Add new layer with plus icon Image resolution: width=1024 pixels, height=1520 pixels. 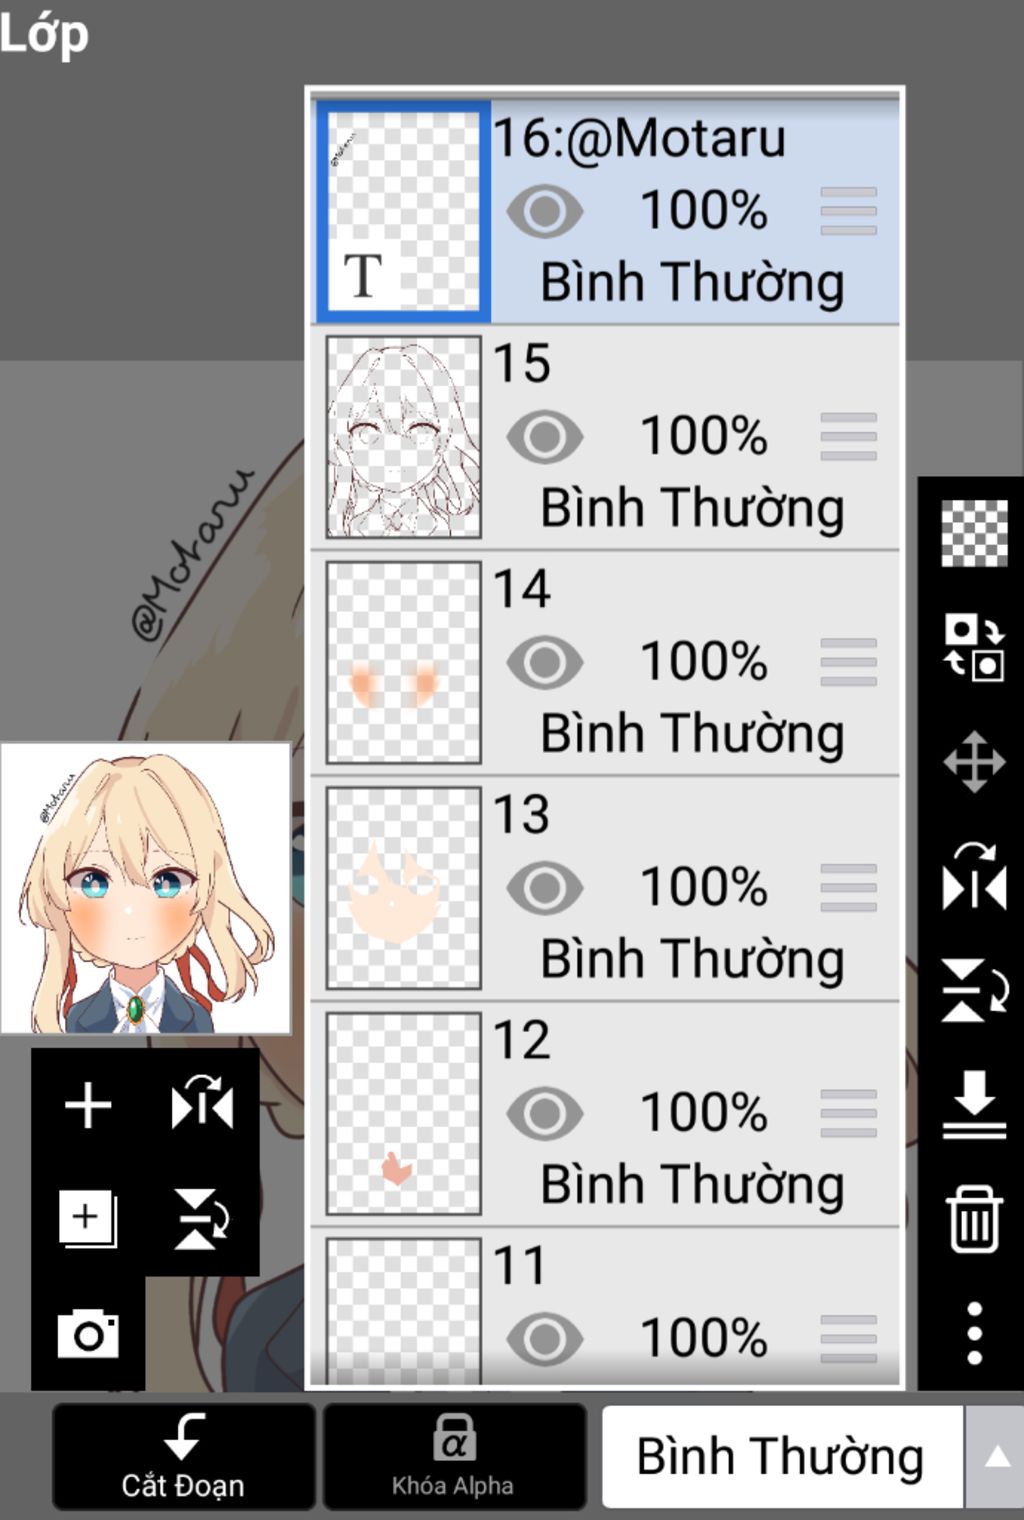[x=88, y=1105]
